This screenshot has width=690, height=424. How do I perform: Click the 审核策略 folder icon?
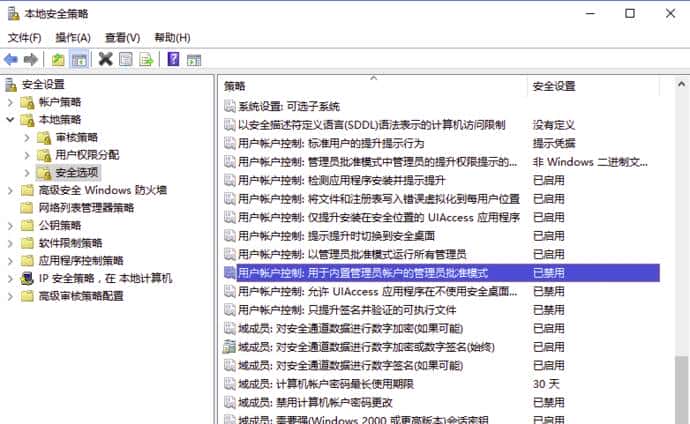point(44,138)
